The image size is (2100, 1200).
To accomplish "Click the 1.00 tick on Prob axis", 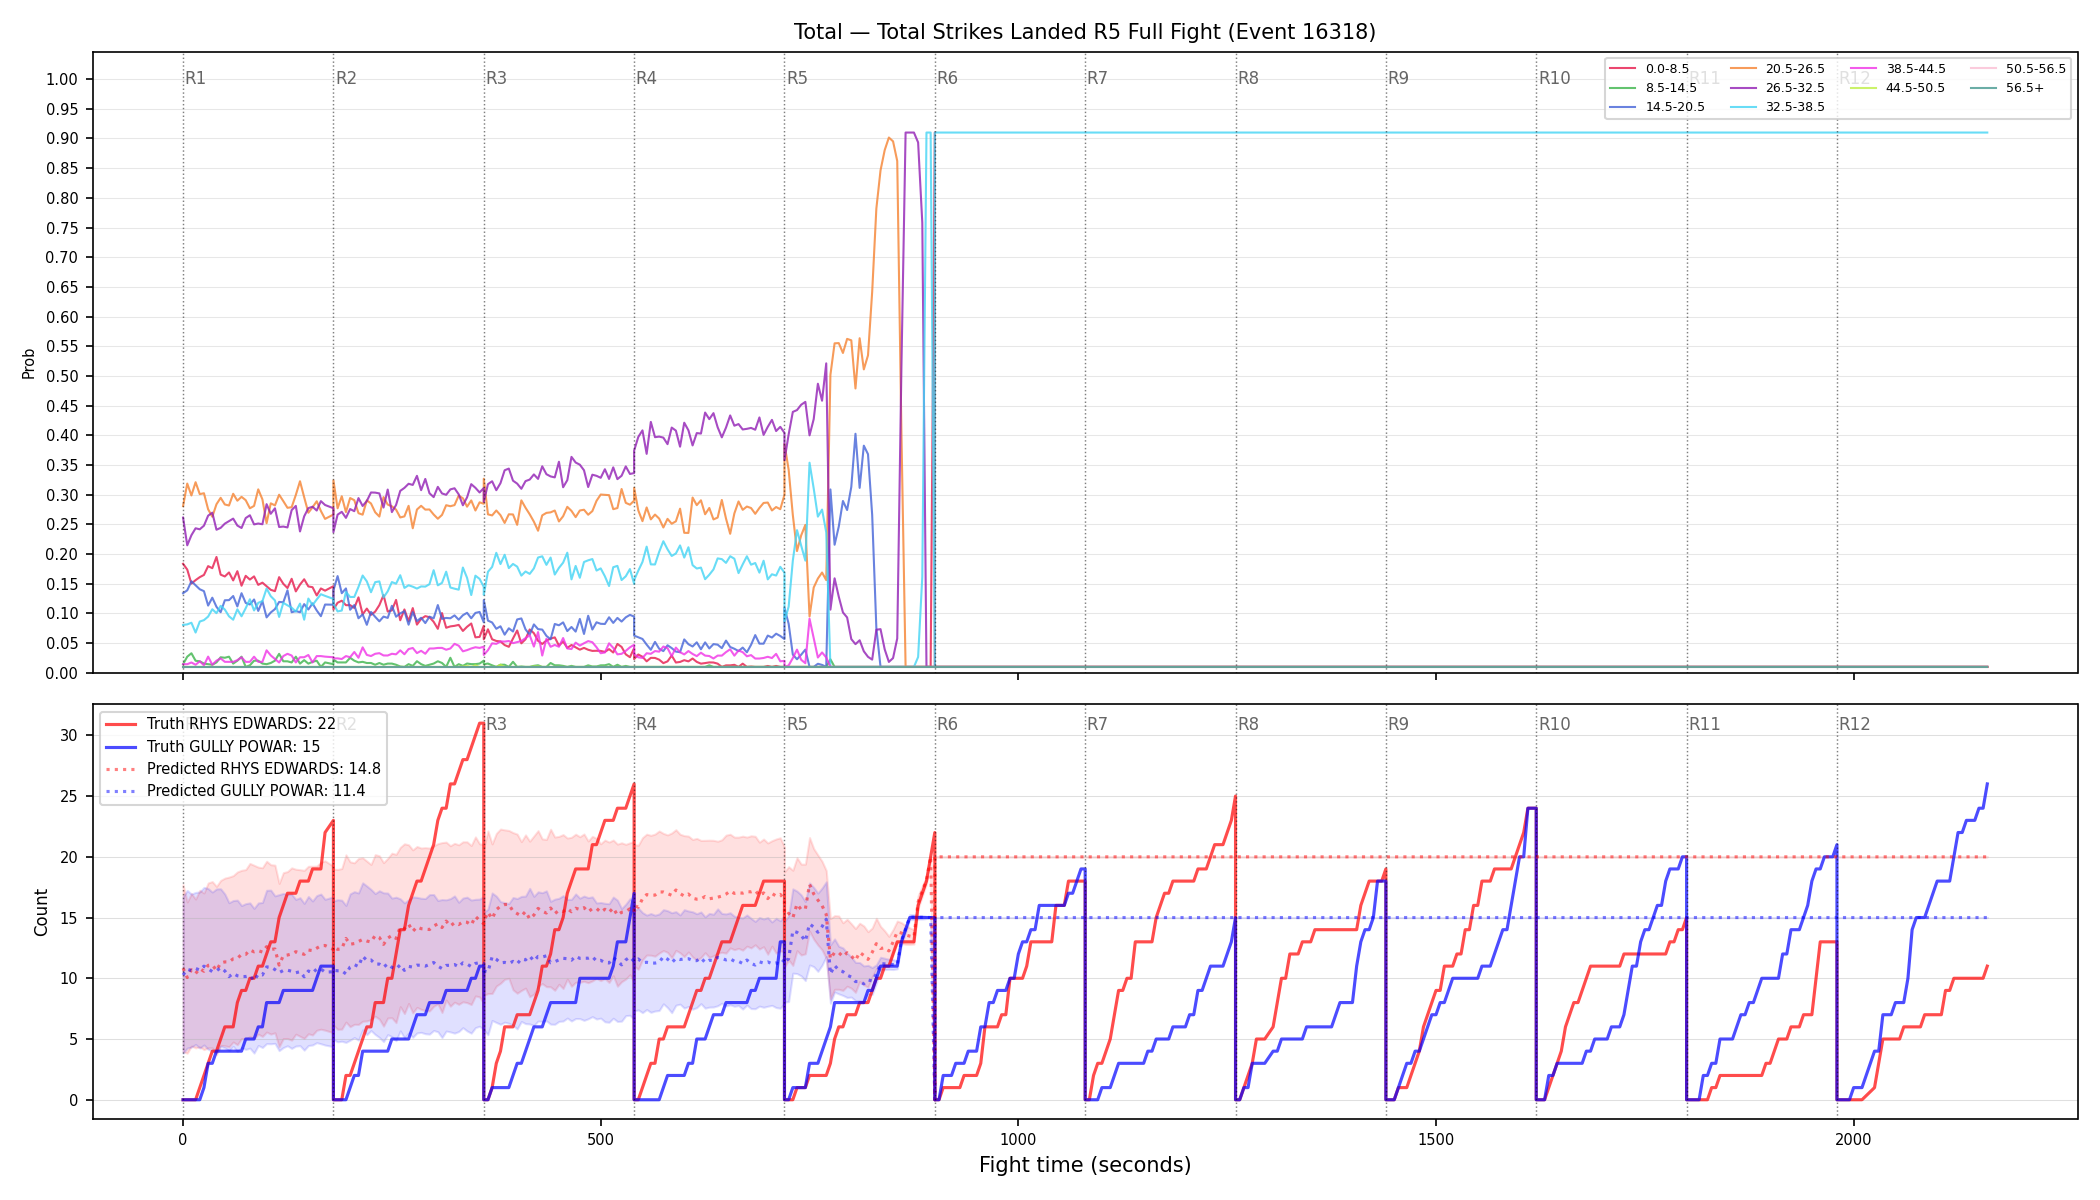I will [x=62, y=80].
